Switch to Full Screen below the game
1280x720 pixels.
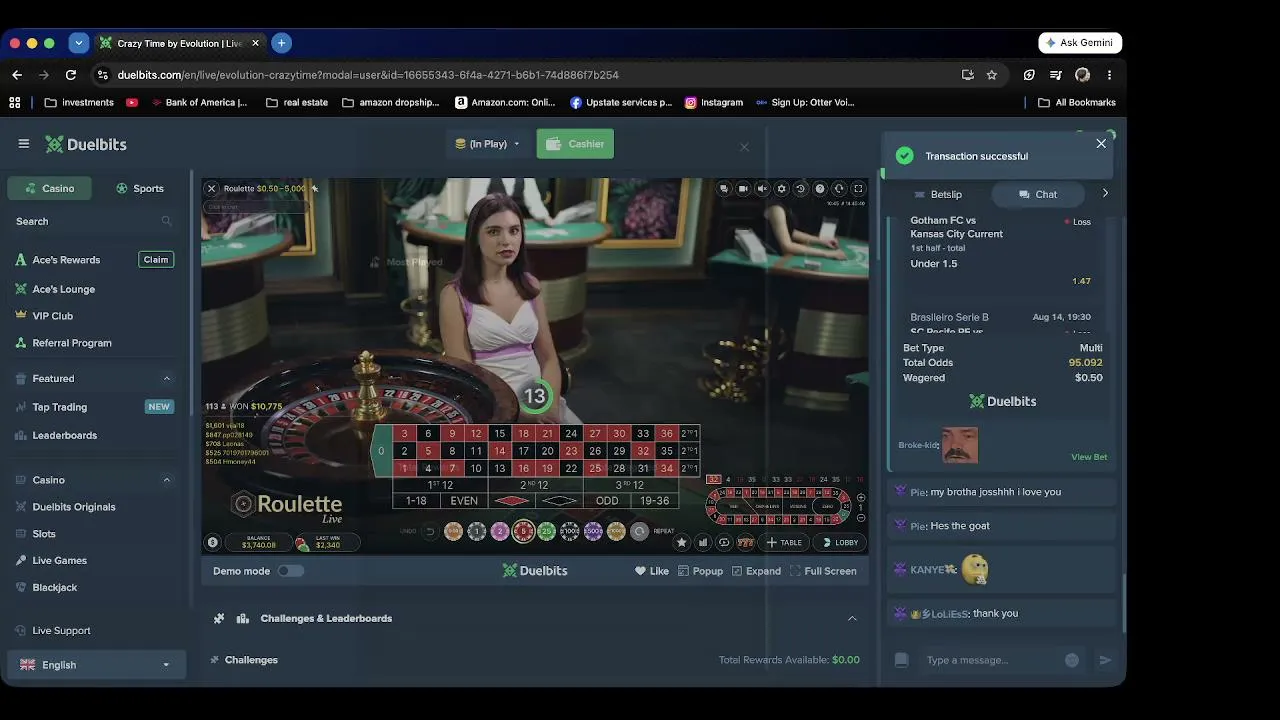point(823,571)
